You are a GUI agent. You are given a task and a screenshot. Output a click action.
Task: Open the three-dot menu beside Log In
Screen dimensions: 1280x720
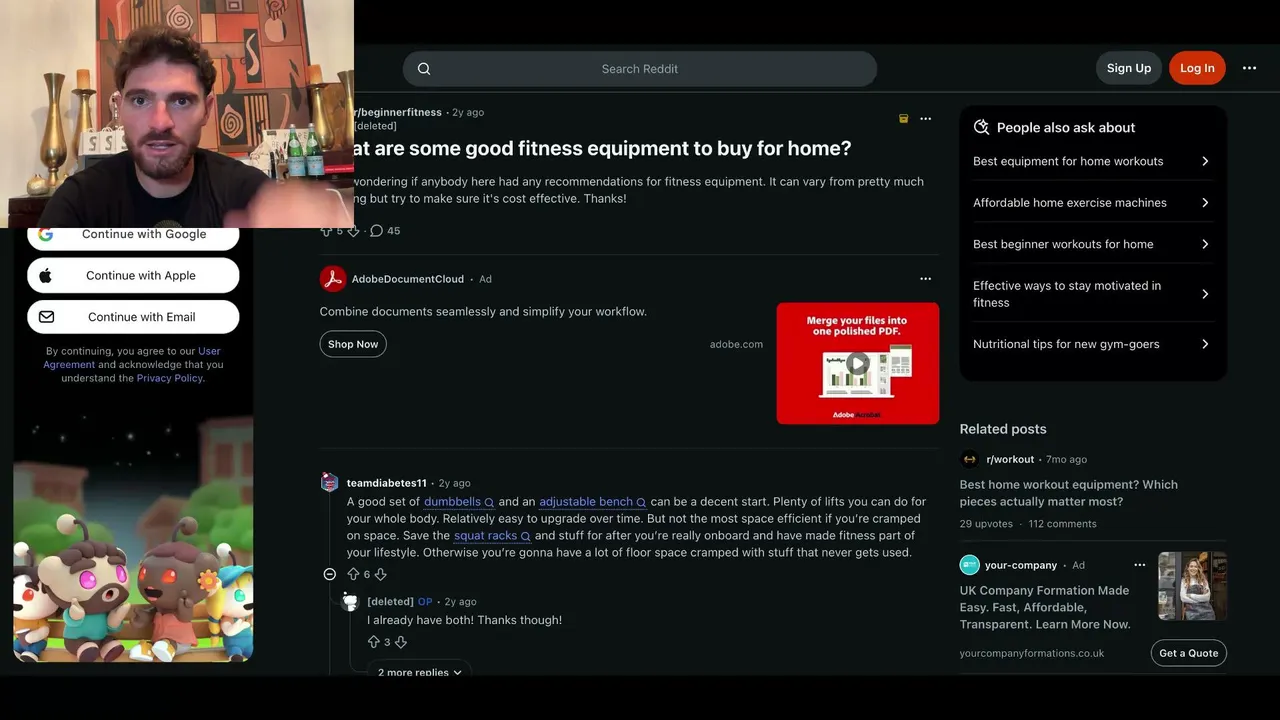[1249, 68]
